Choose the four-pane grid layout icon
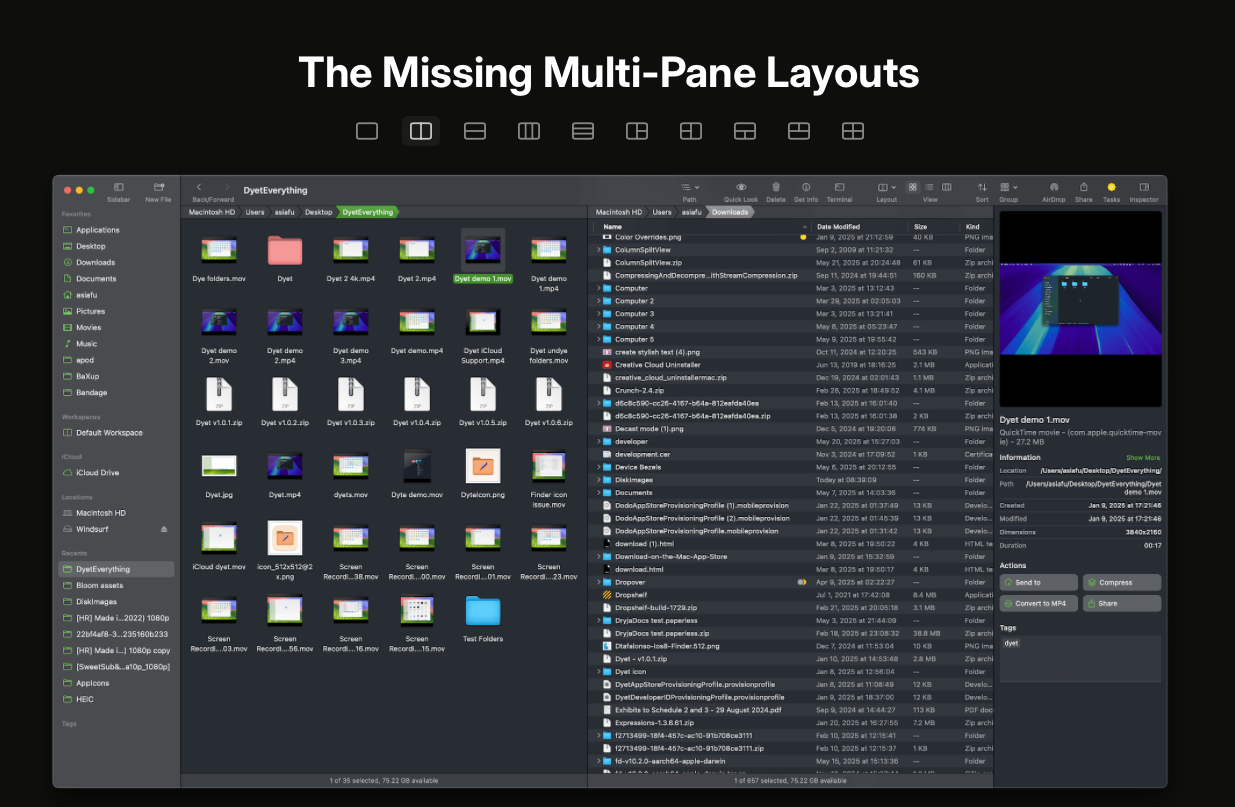Viewport: 1235px width, 807px height. click(x=853, y=131)
